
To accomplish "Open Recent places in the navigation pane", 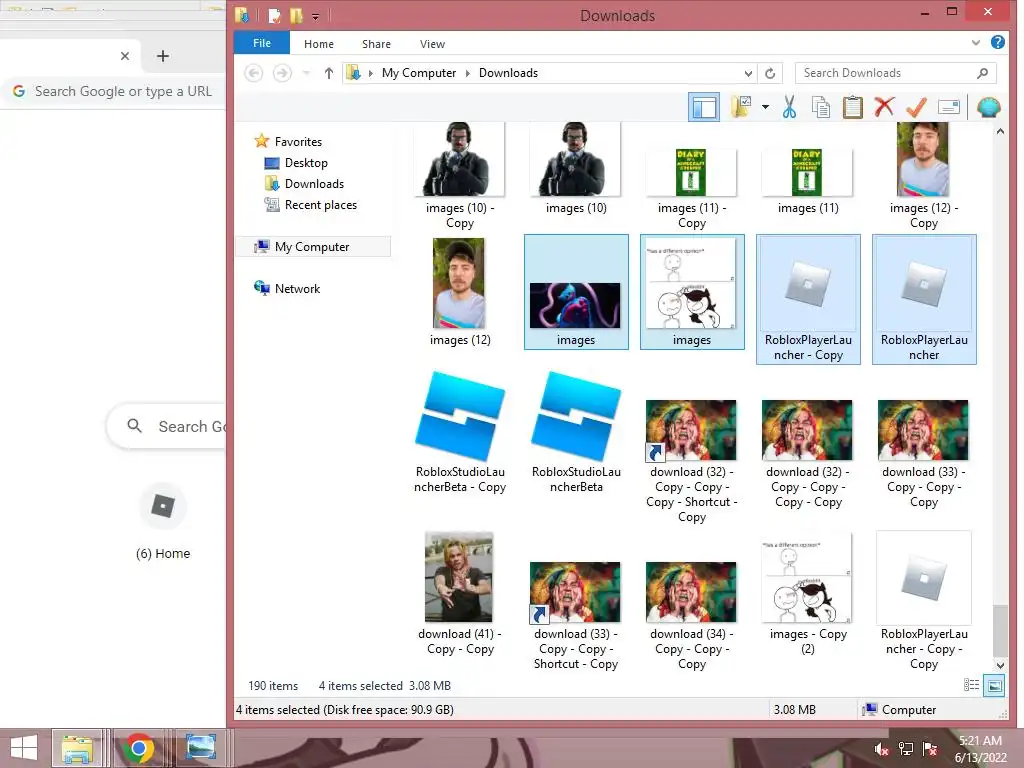I will 320,204.
